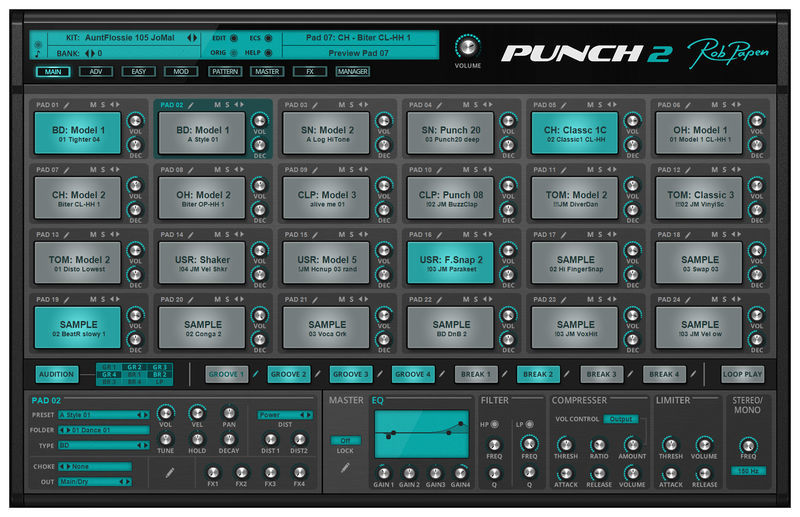Open the pencil editor for GROOVE 1
800x517 pixels.
[x=256, y=374]
